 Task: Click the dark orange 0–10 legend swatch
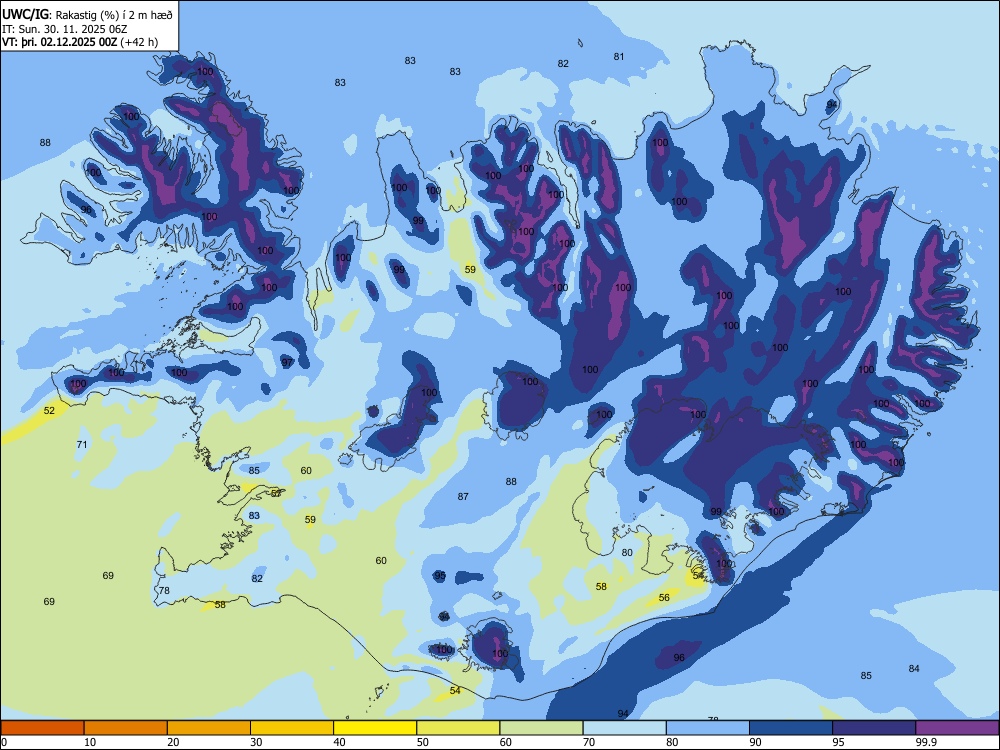(x=42, y=728)
